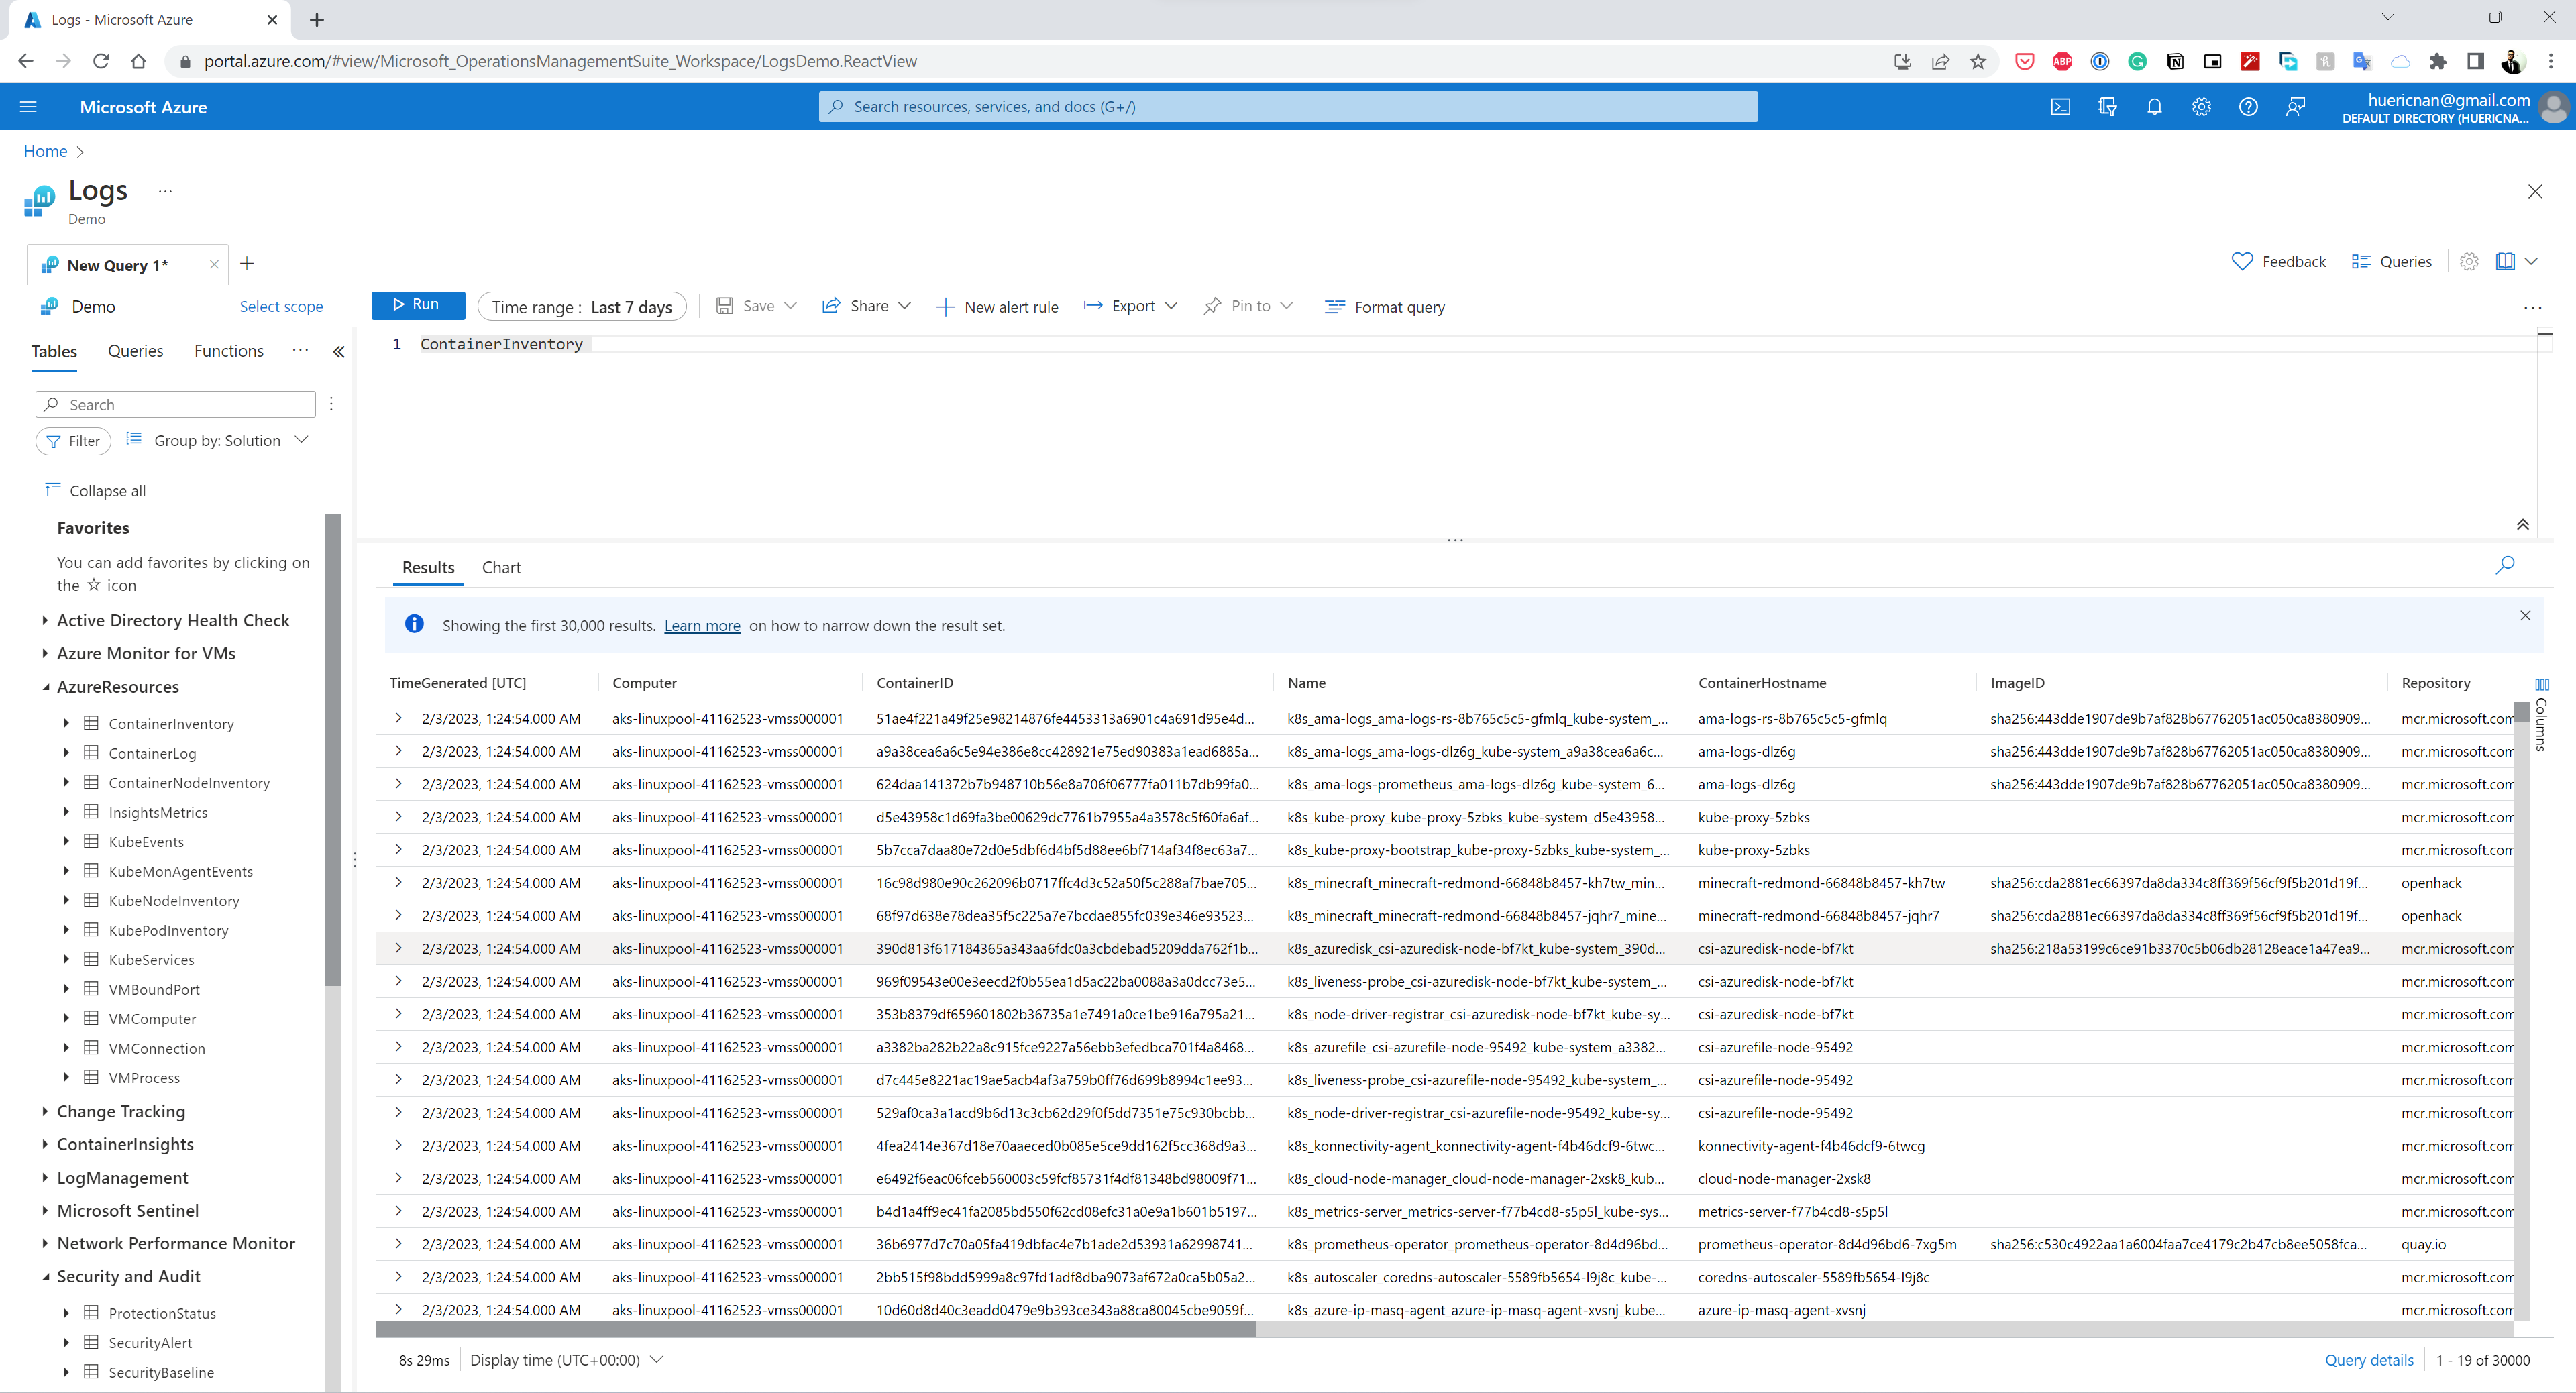Click the results horizontal scrollbar
This screenshot has width=2576, height=1393.
[x=816, y=1329]
